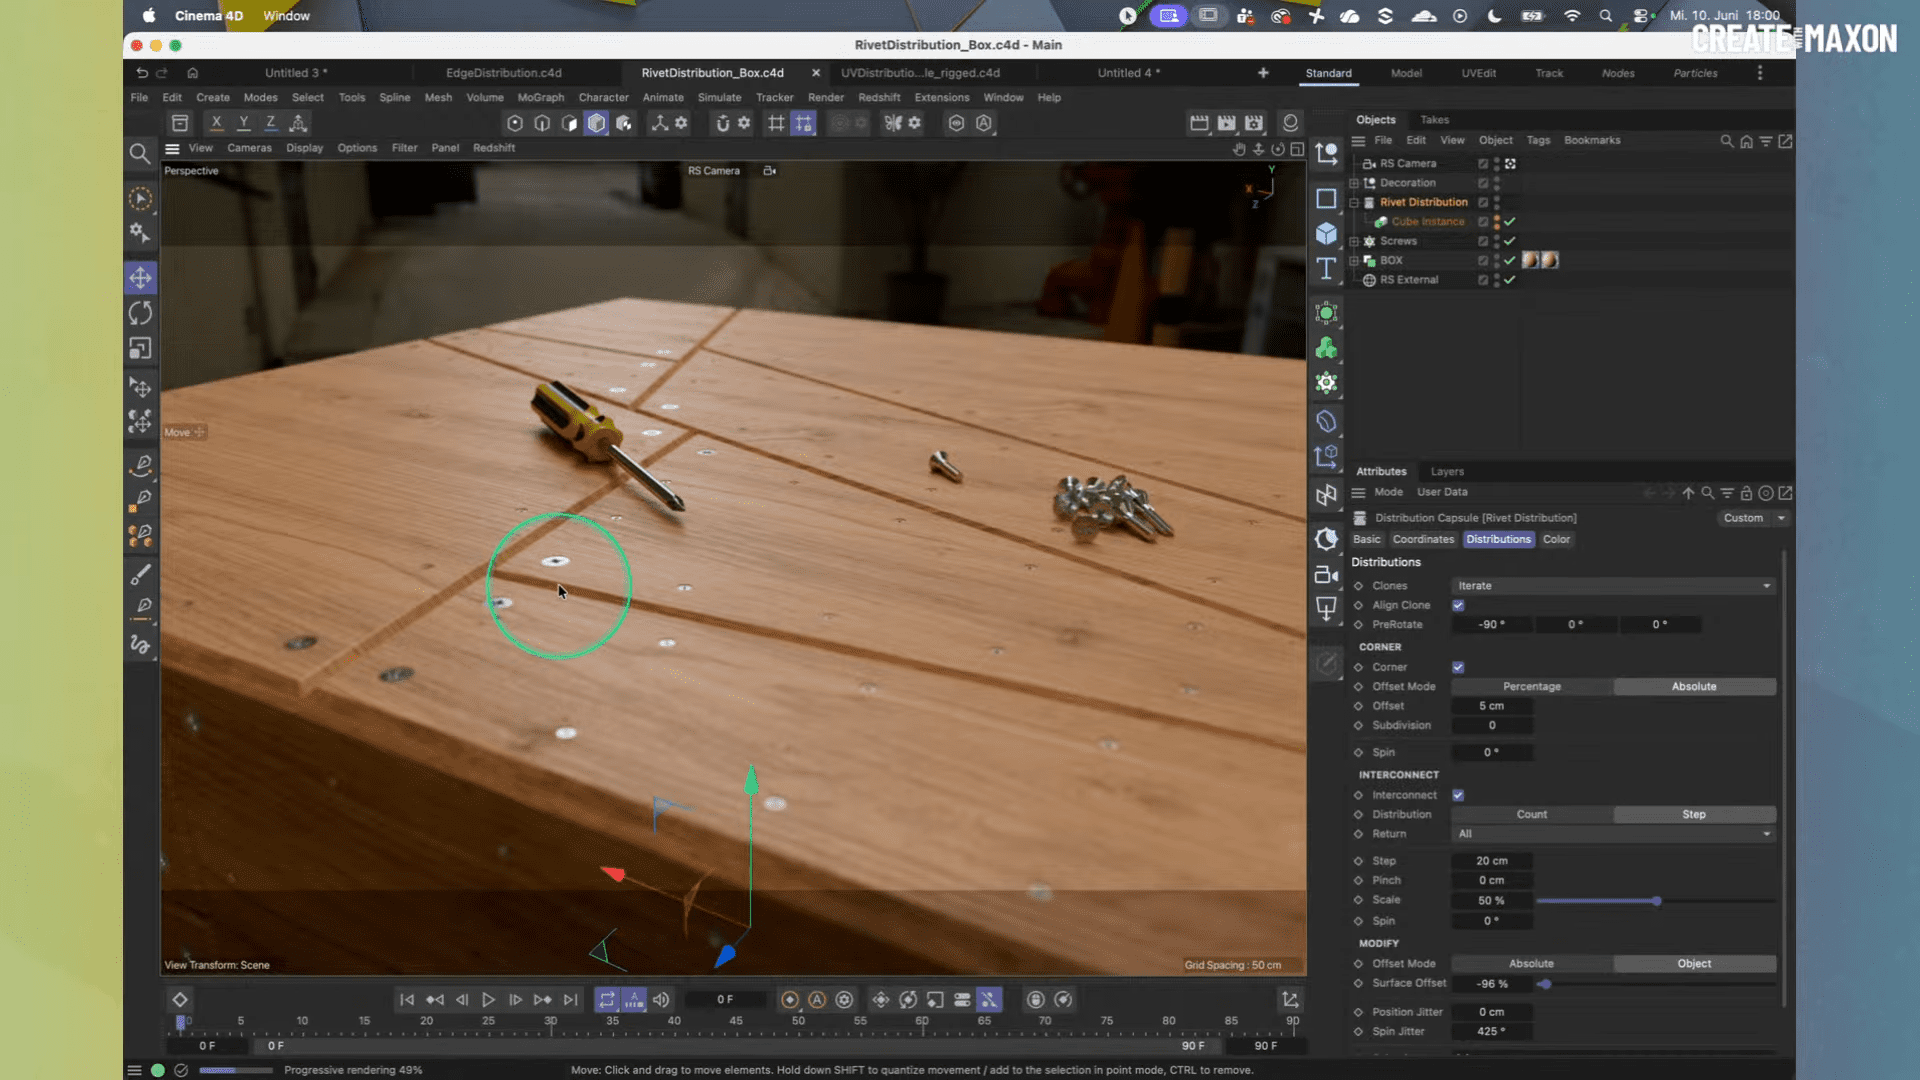Click the camera icon next to RS Camera label
This screenshot has width=1920, height=1080.
point(769,171)
